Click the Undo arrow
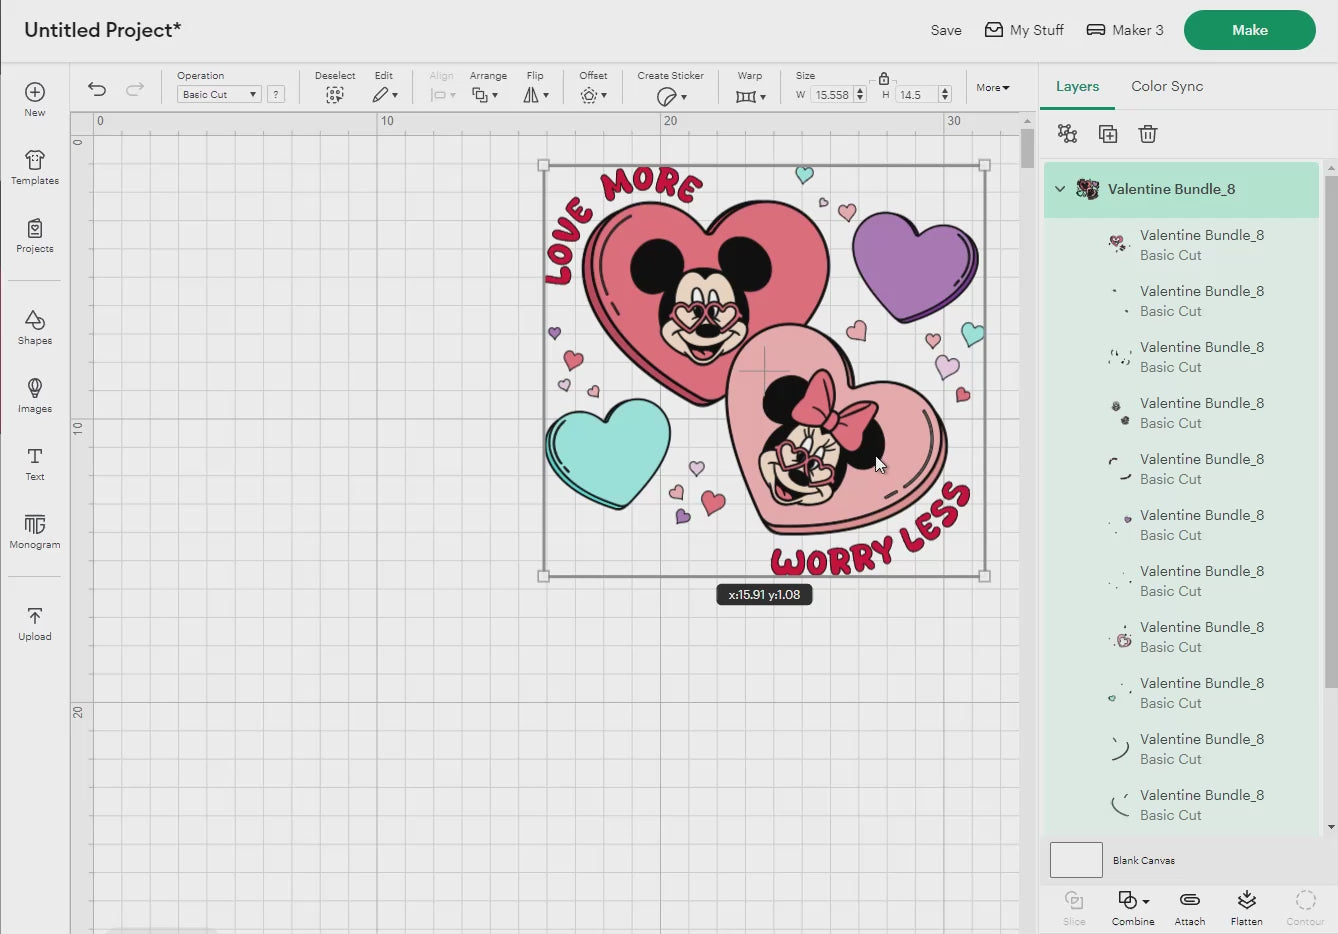The height and width of the screenshot is (934, 1338). pyautogui.click(x=97, y=89)
